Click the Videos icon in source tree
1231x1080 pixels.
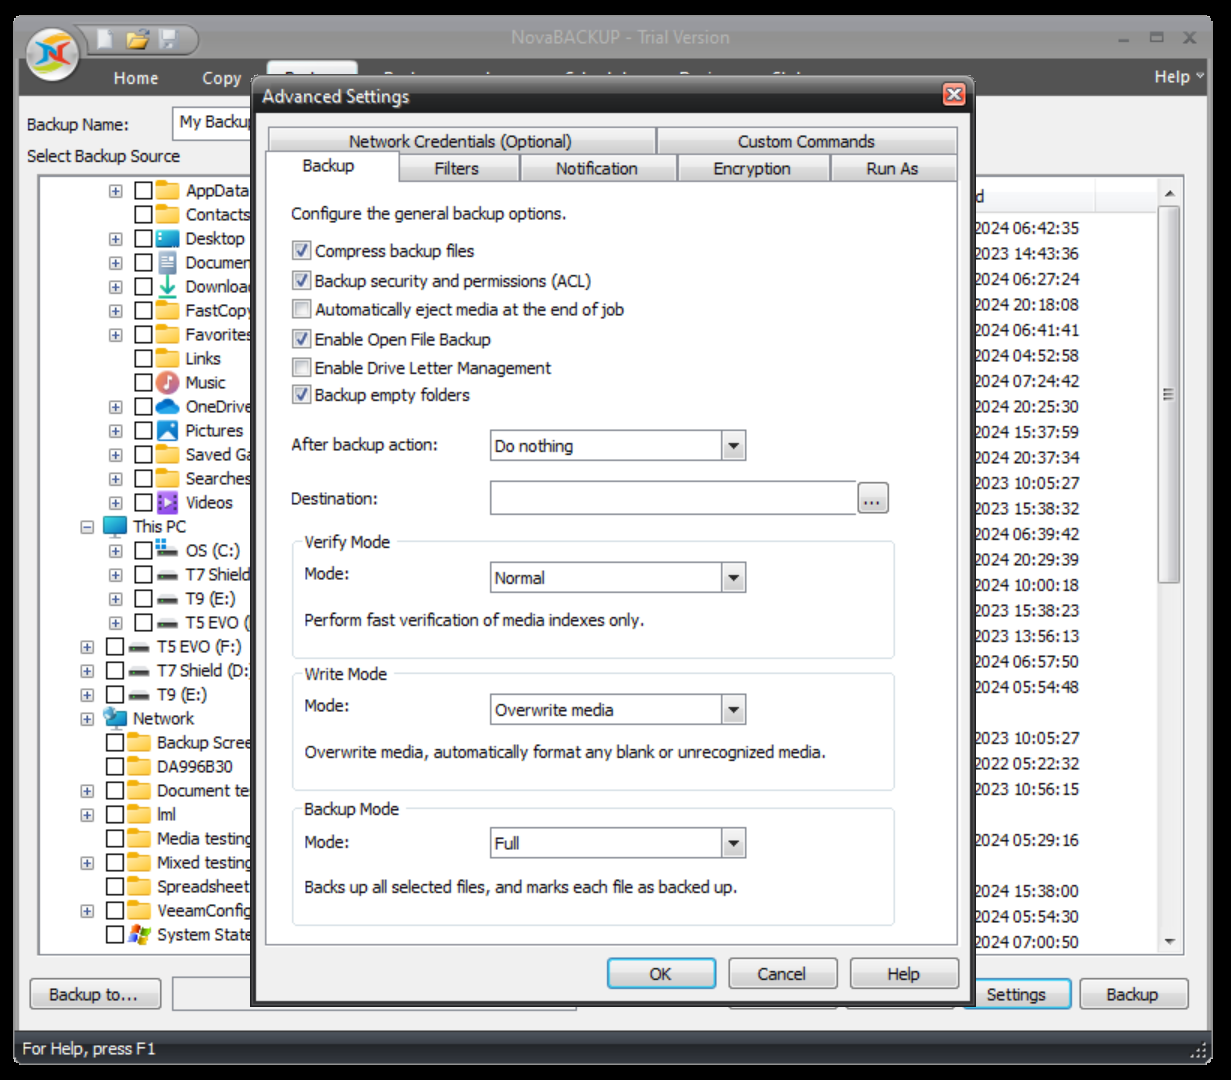pyautogui.click(x=168, y=503)
